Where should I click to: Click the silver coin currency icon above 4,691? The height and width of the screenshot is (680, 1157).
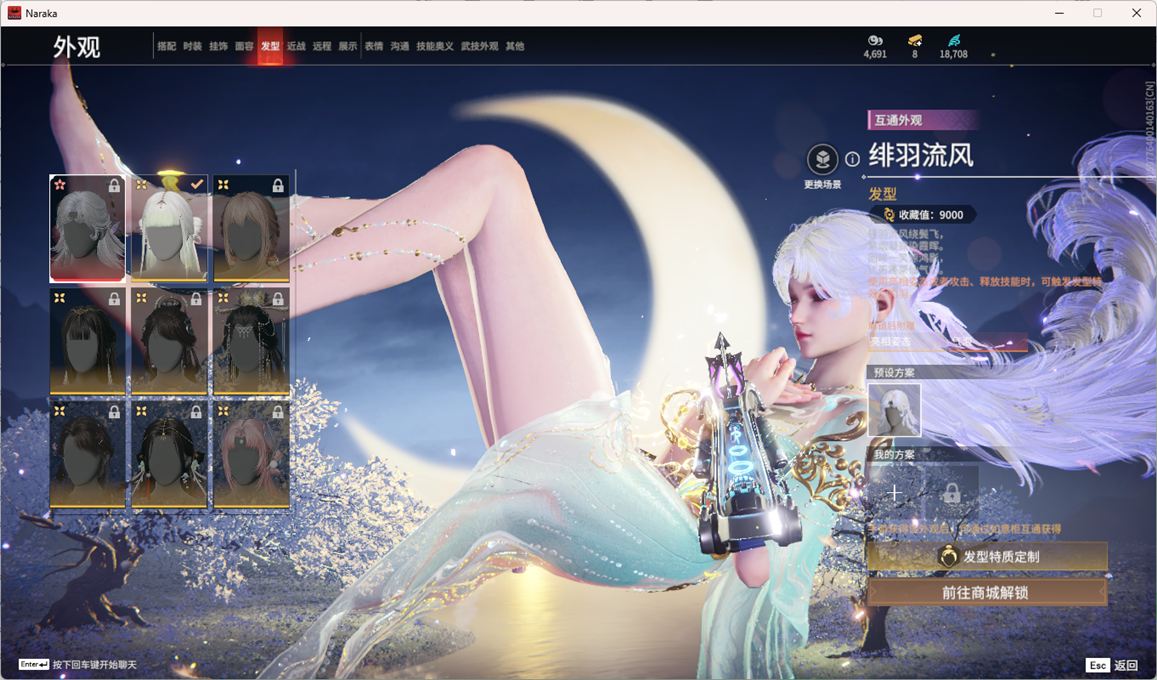pyautogui.click(x=875, y=40)
